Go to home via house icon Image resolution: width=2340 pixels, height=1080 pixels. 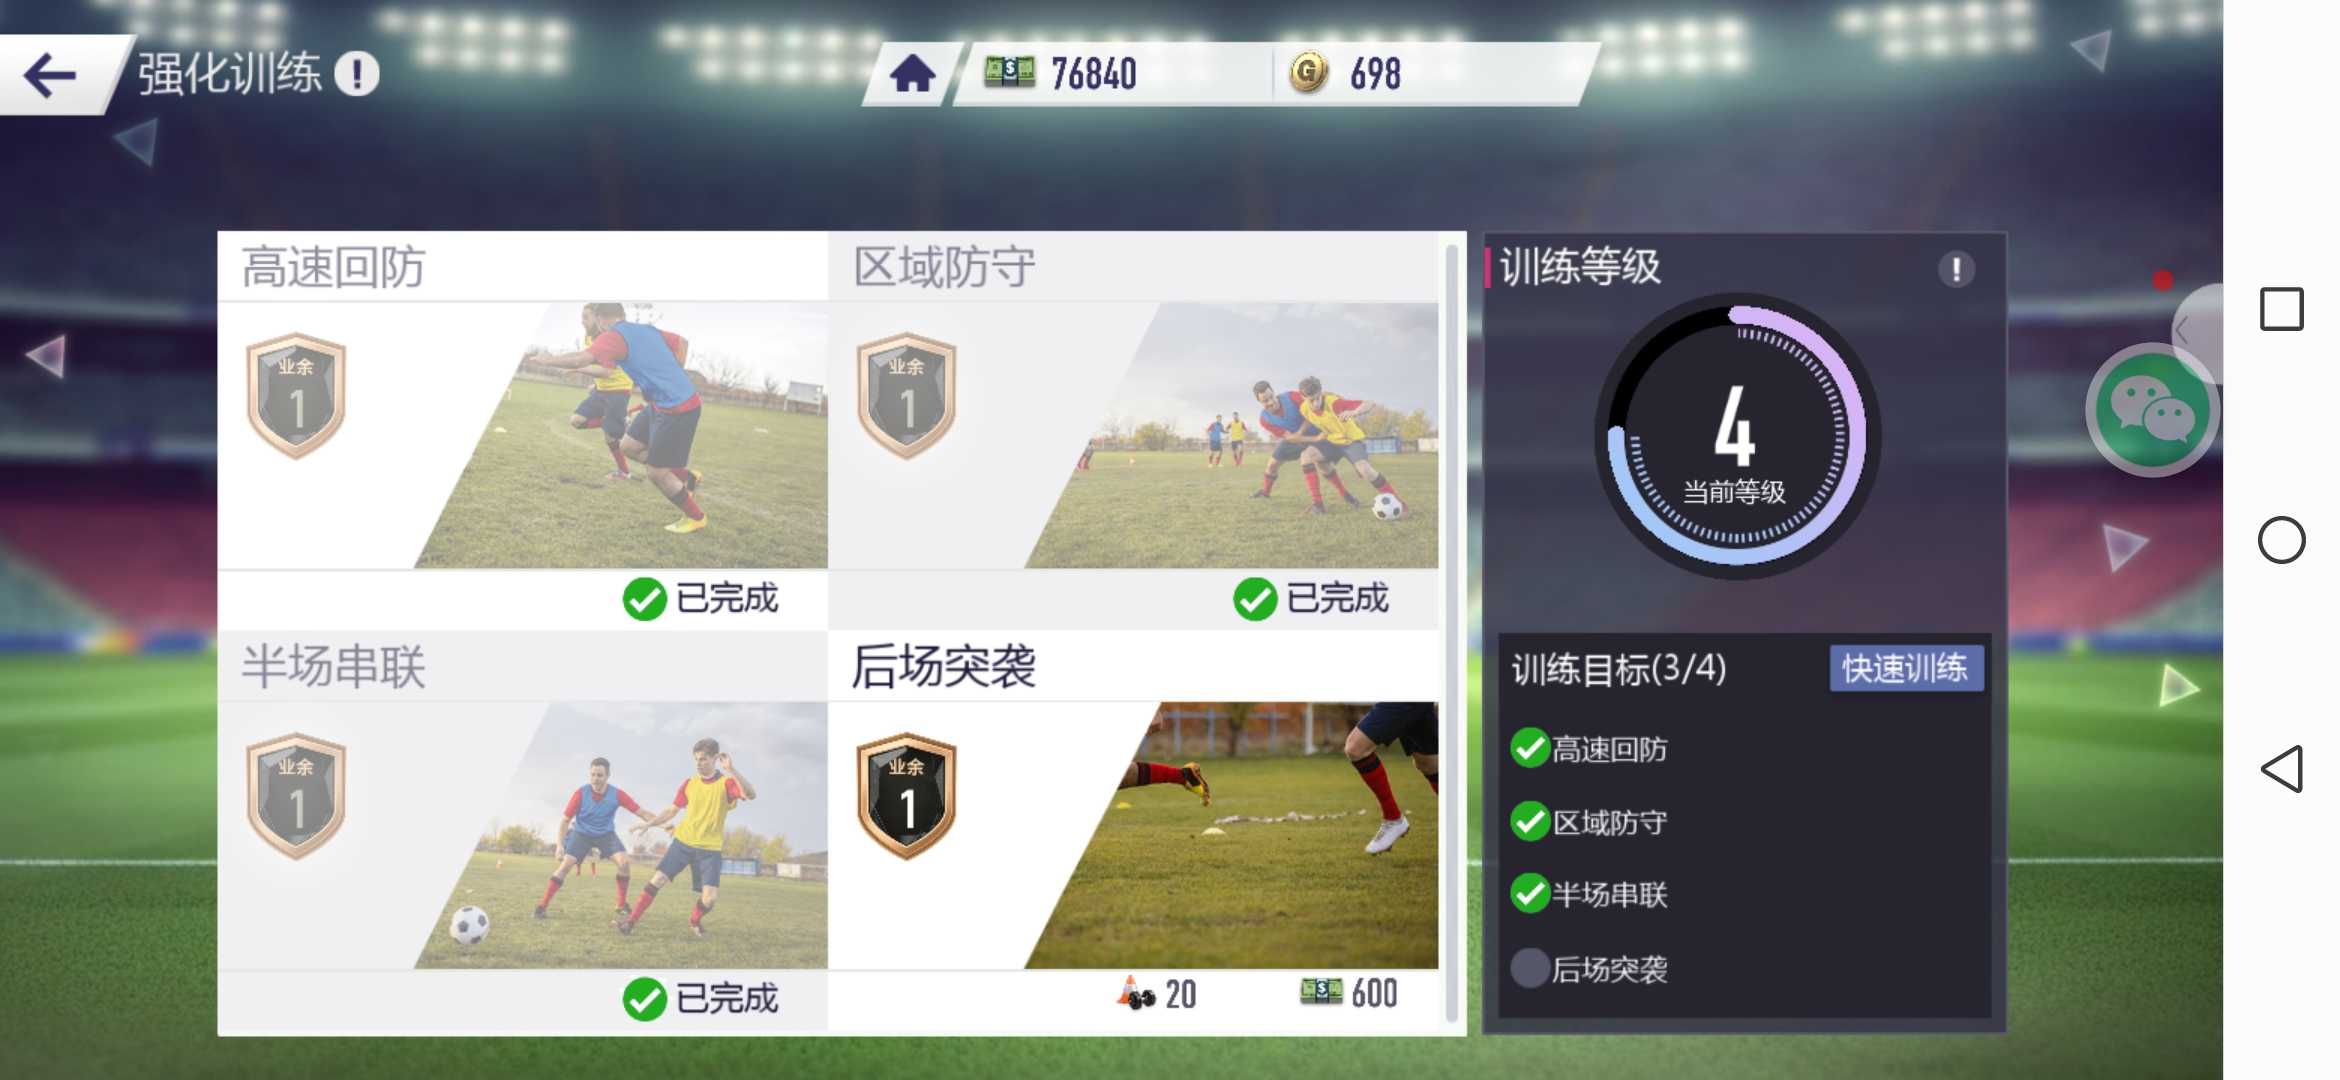(913, 74)
